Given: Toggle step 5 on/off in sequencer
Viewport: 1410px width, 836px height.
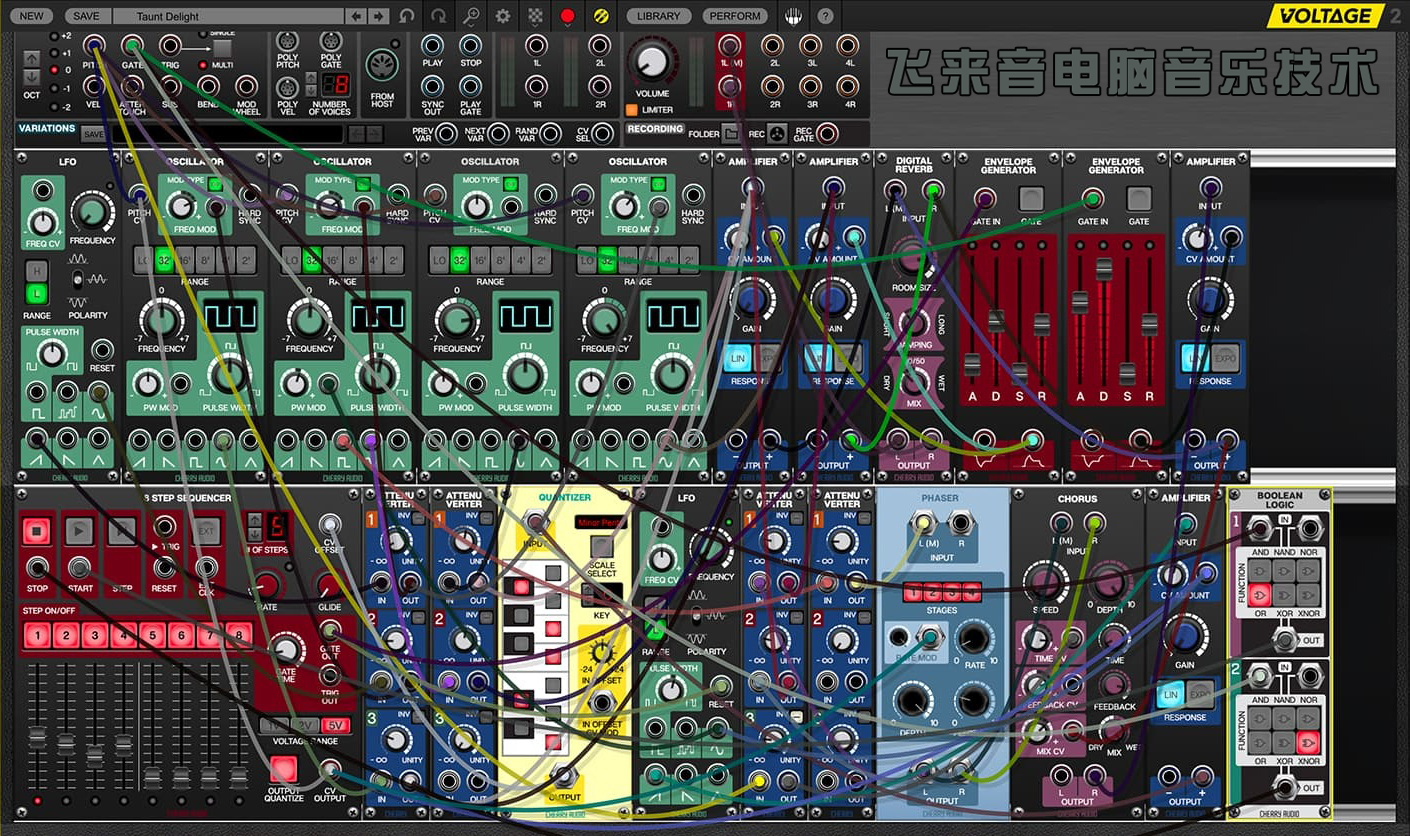Looking at the screenshot, I should tap(152, 634).
